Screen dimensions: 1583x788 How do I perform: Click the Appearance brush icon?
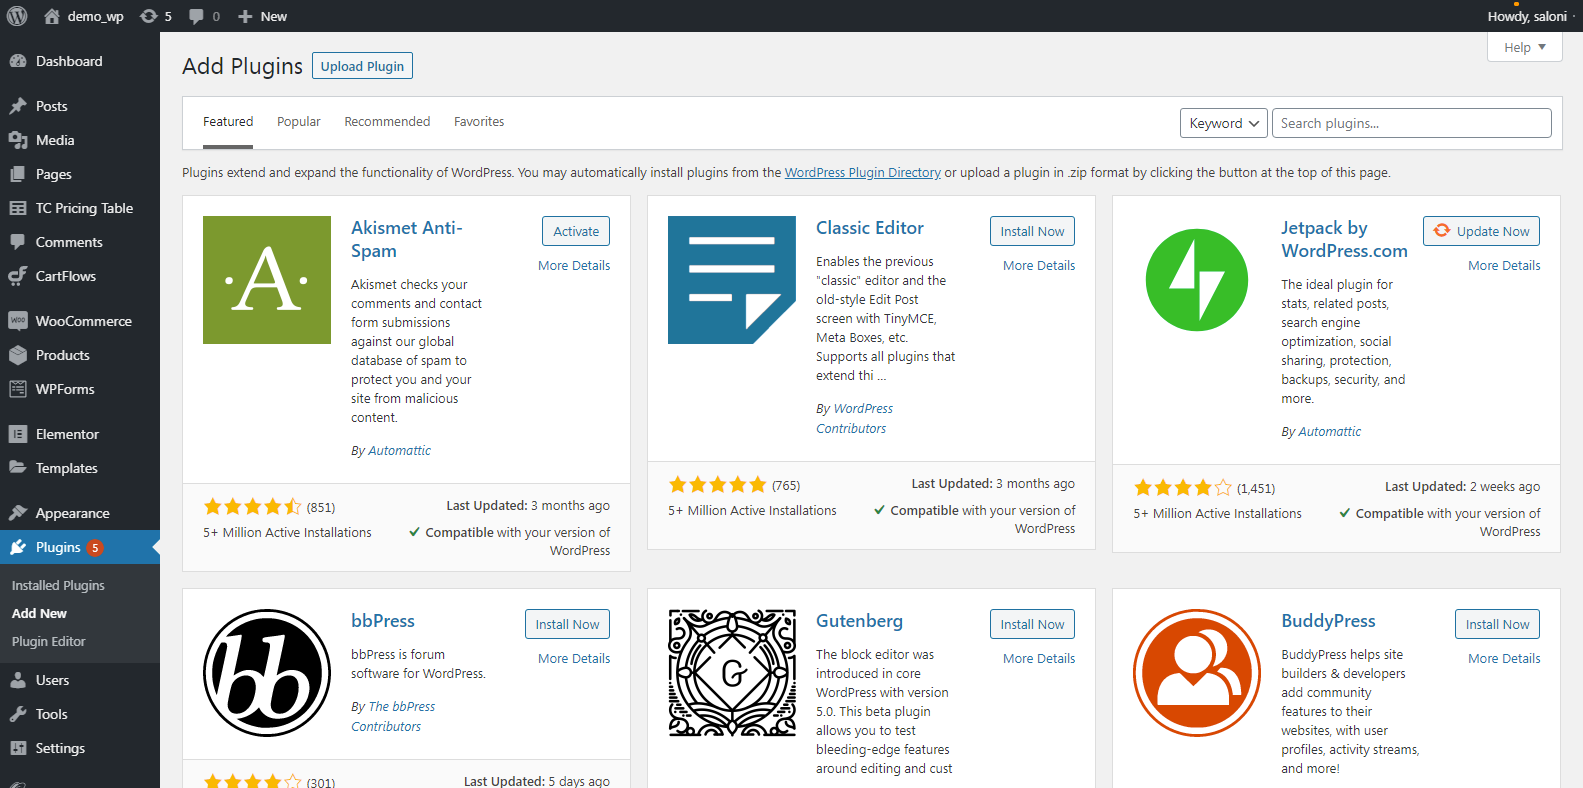18,513
